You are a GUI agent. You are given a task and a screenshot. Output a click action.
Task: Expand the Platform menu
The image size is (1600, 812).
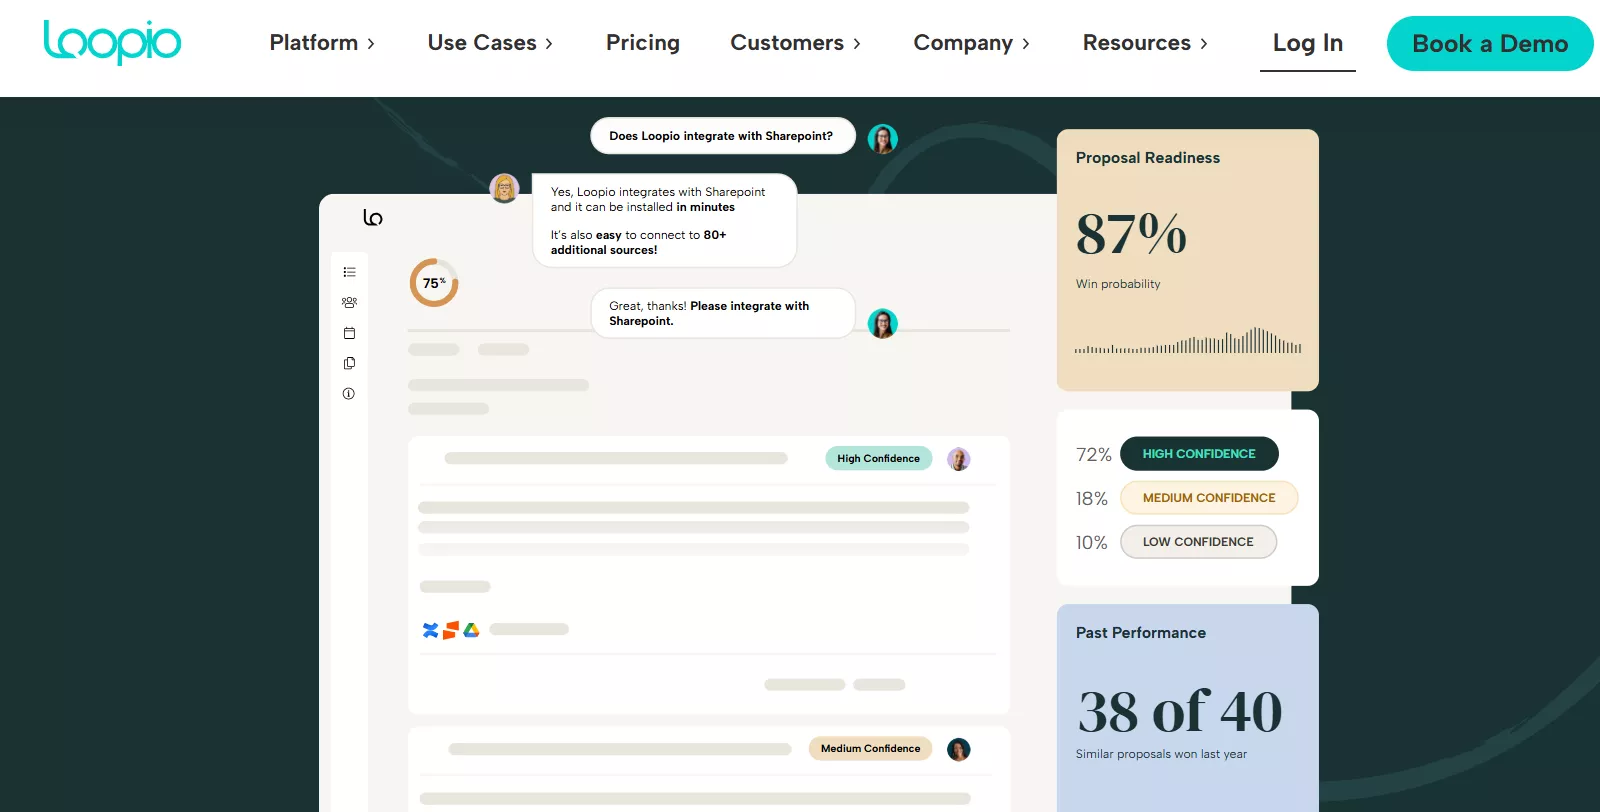[322, 43]
